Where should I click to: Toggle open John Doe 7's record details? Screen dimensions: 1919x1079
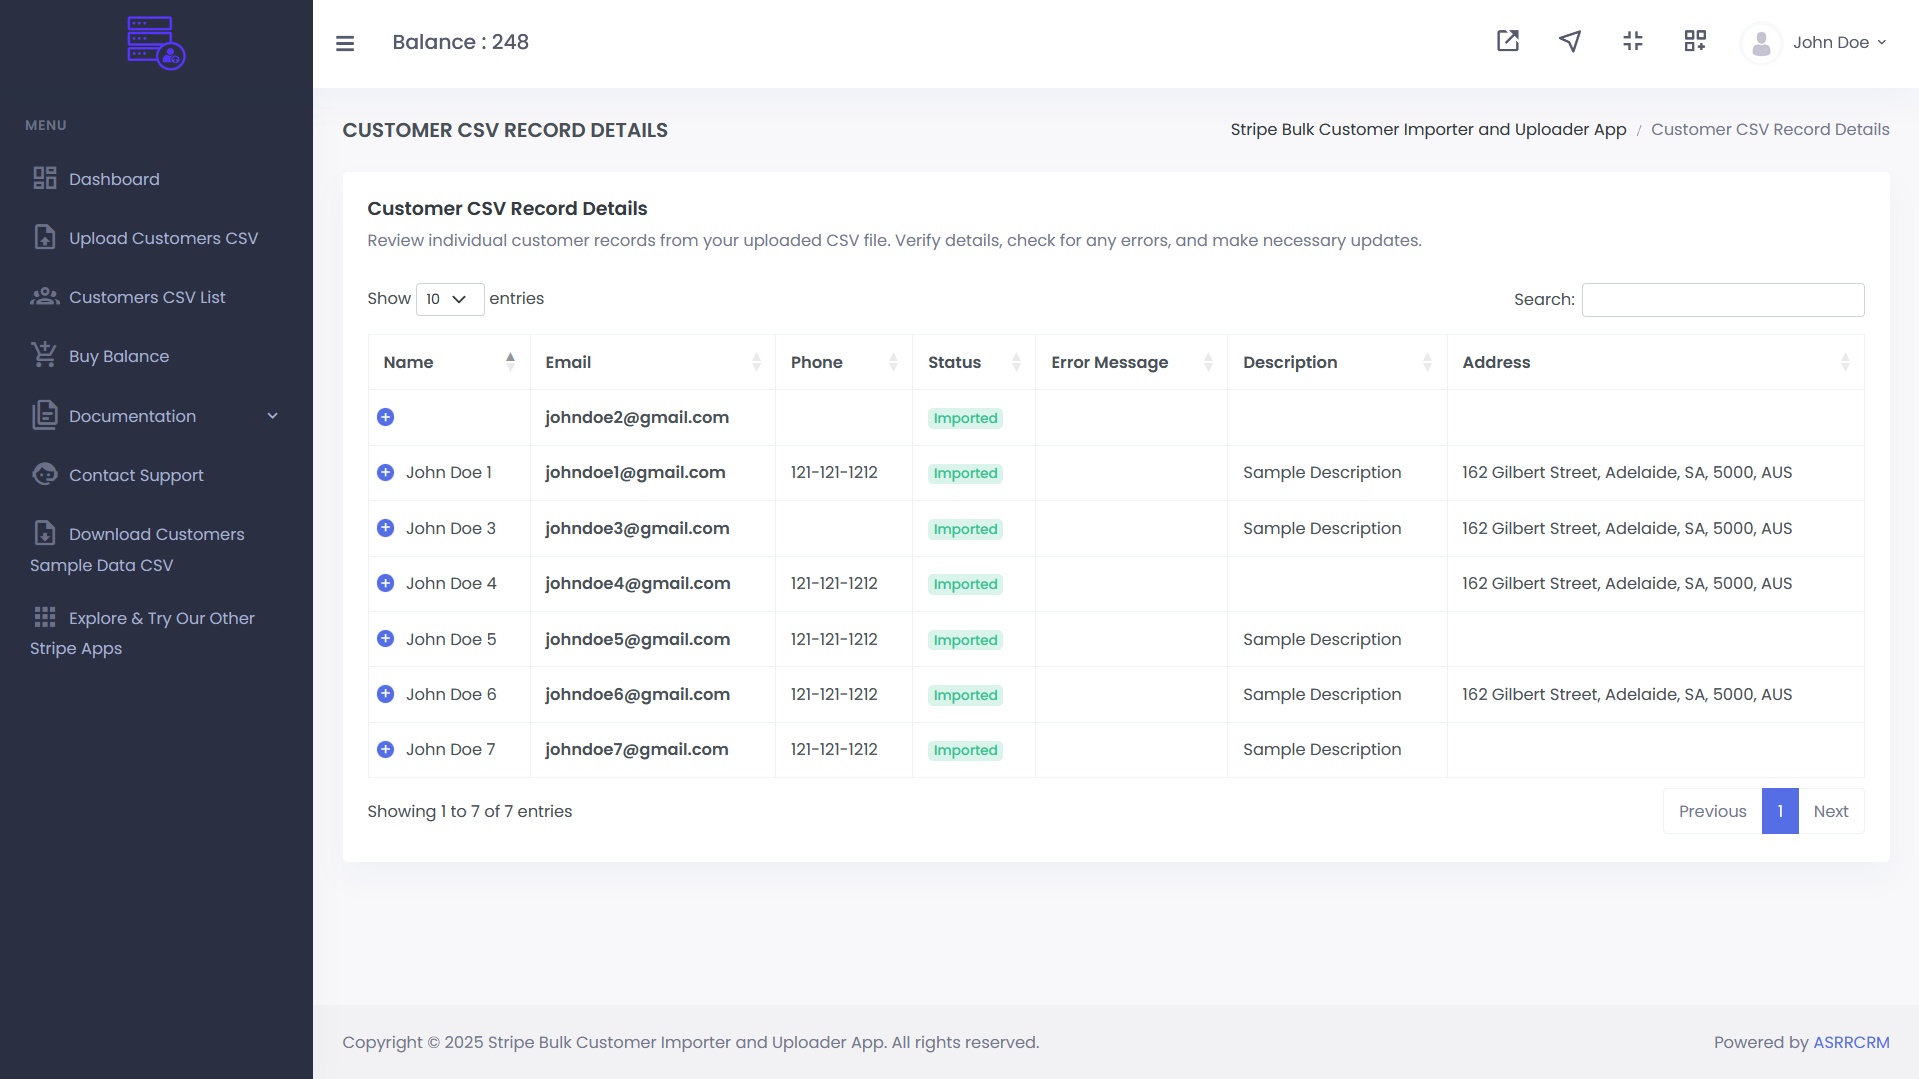click(386, 749)
